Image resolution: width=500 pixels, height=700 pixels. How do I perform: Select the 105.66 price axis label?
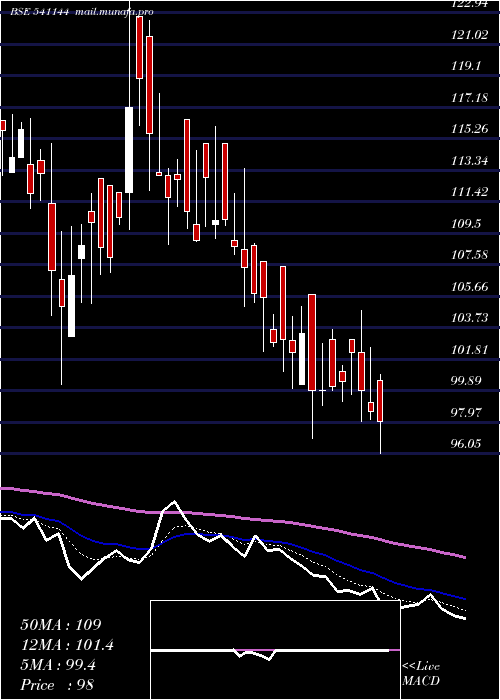pos(469,287)
